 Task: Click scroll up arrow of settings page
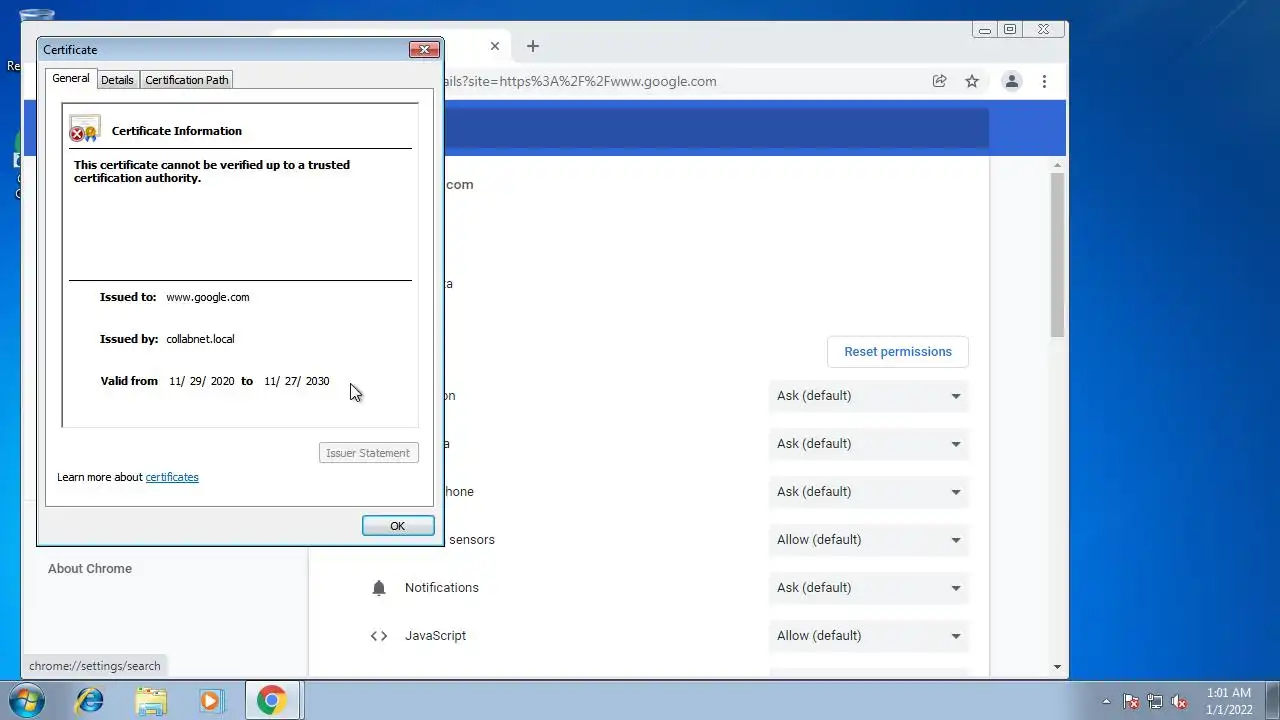tap(1058, 165)
